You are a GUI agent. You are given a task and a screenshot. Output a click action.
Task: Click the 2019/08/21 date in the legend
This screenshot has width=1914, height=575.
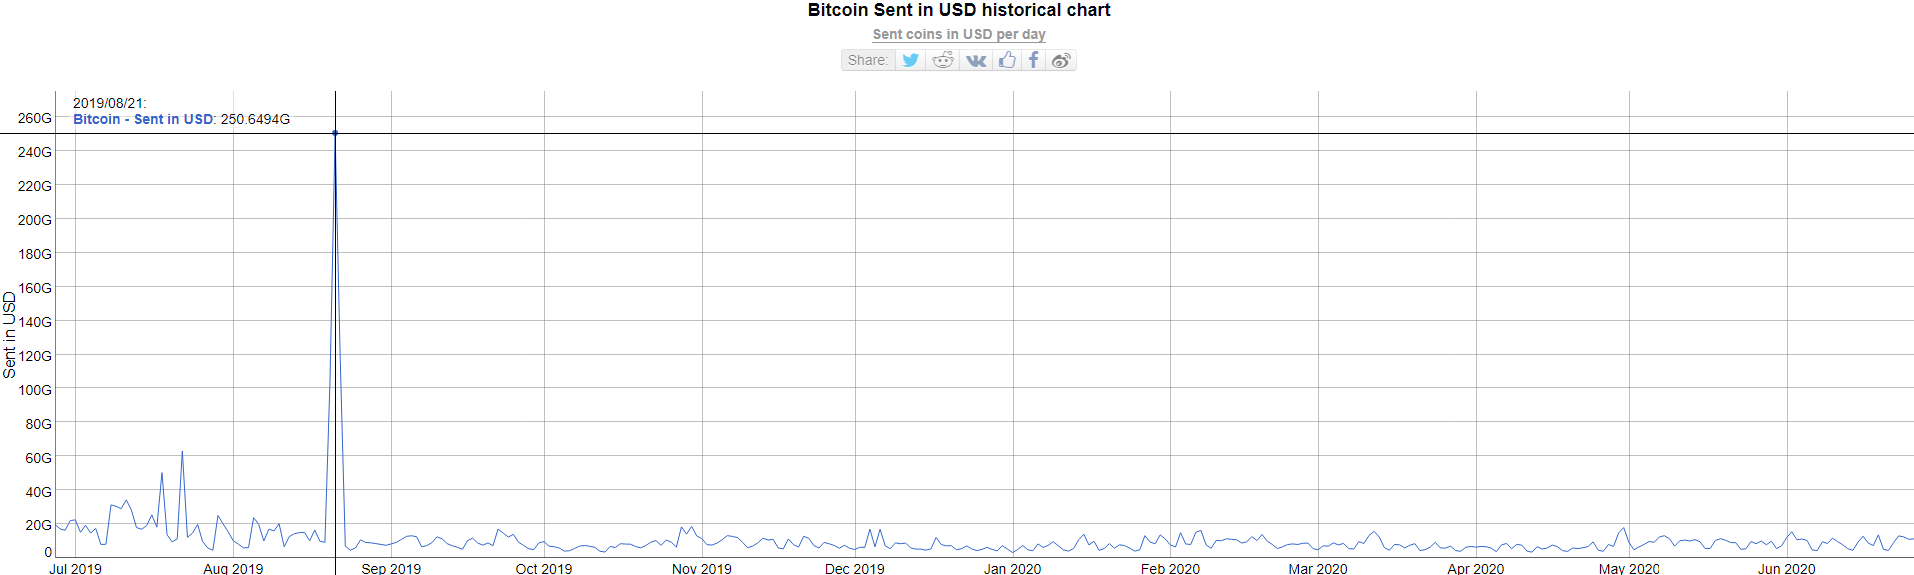click(x=109, y=103)
